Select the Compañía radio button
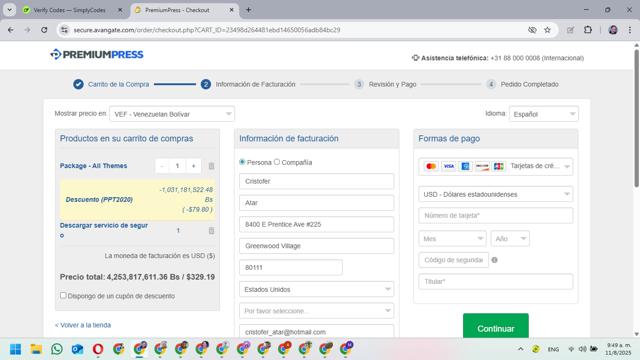This screenshot has width=640, height=360. click(x=277, y=162)
